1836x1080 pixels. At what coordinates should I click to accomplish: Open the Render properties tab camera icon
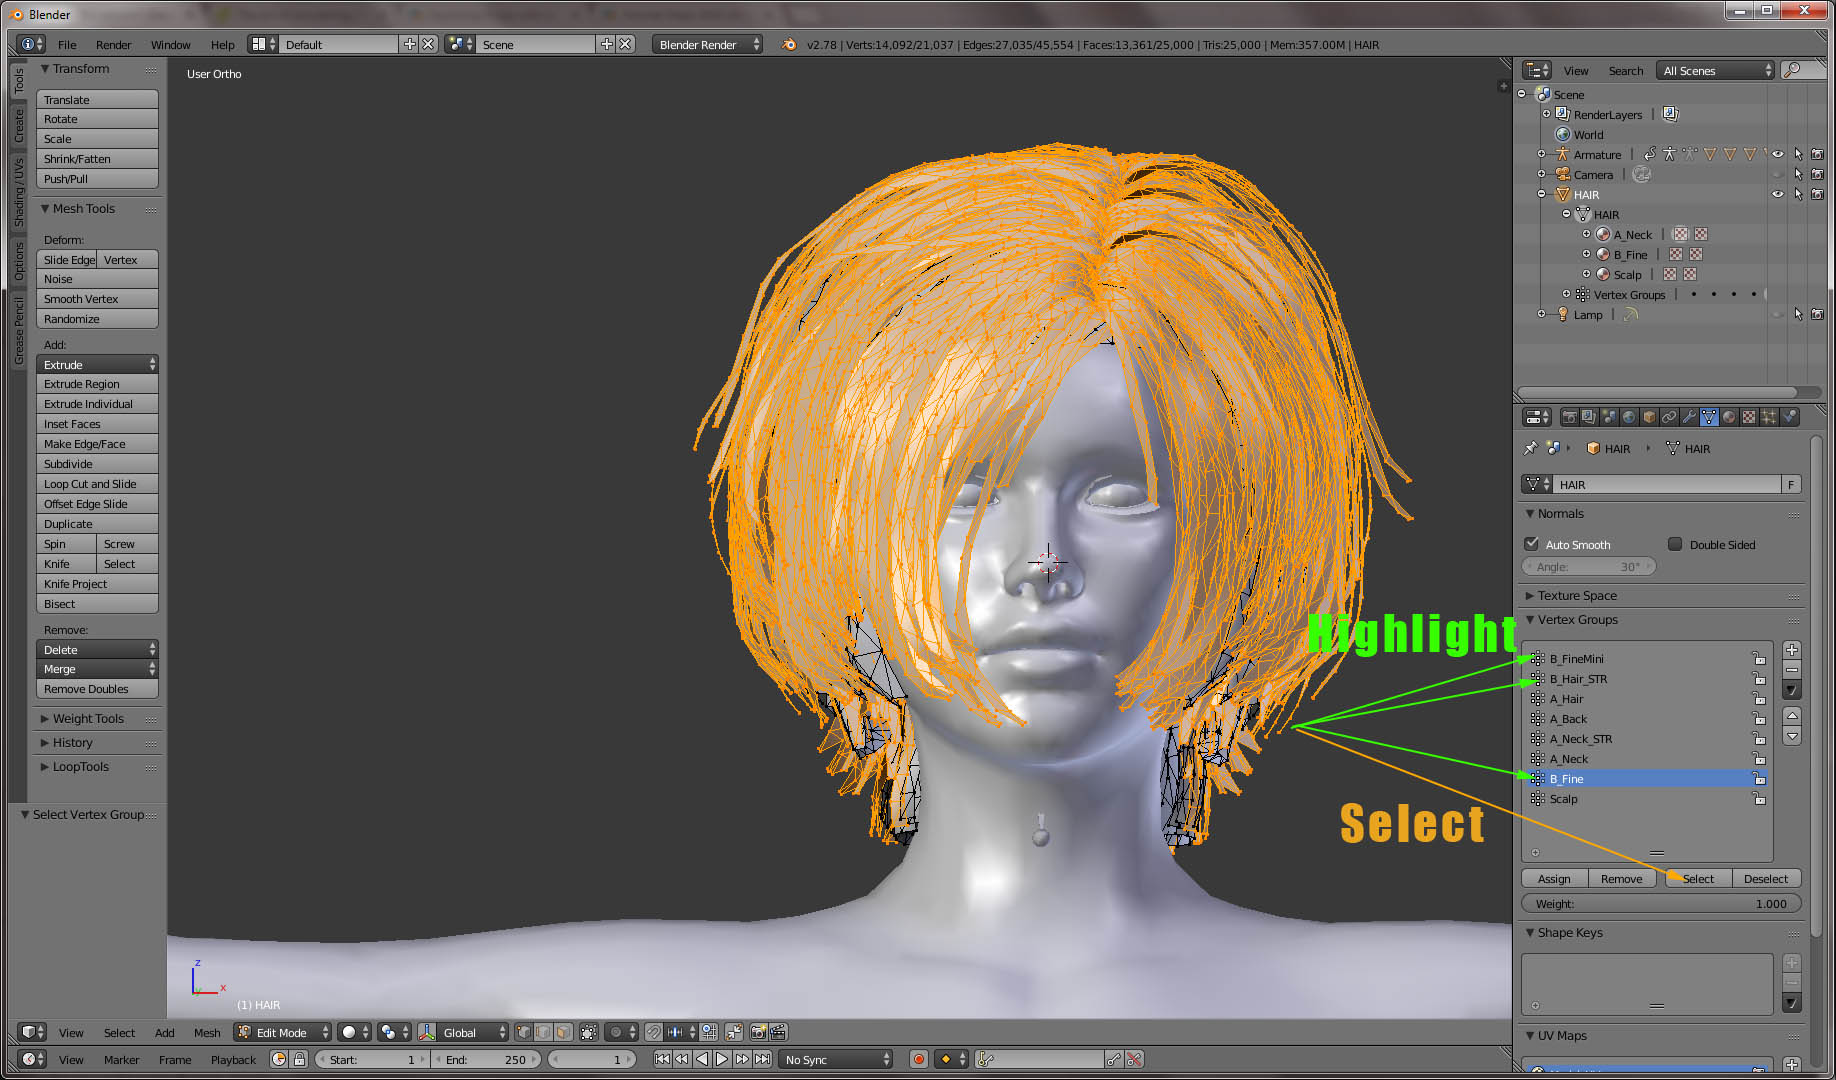[1569, 417]
